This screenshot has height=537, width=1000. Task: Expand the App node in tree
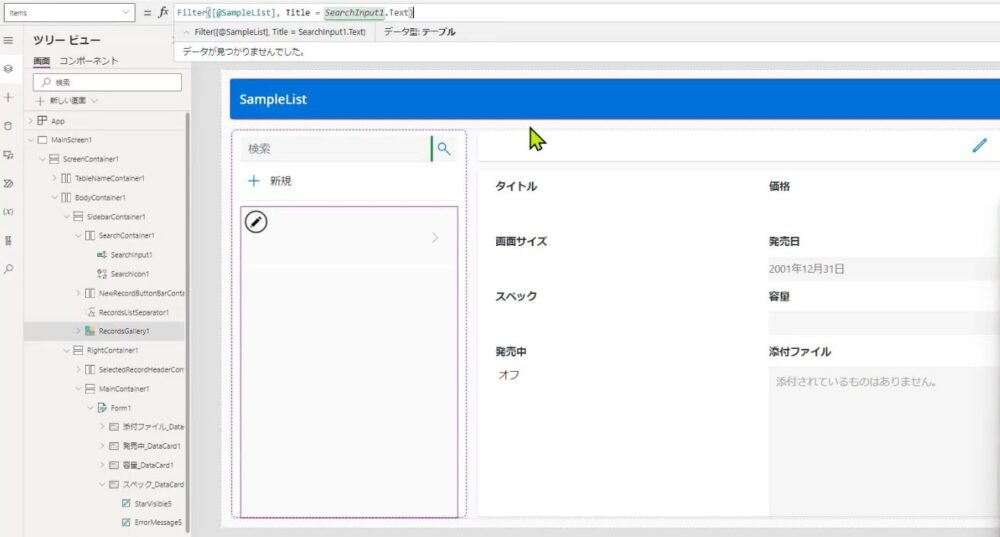(30, 121)
